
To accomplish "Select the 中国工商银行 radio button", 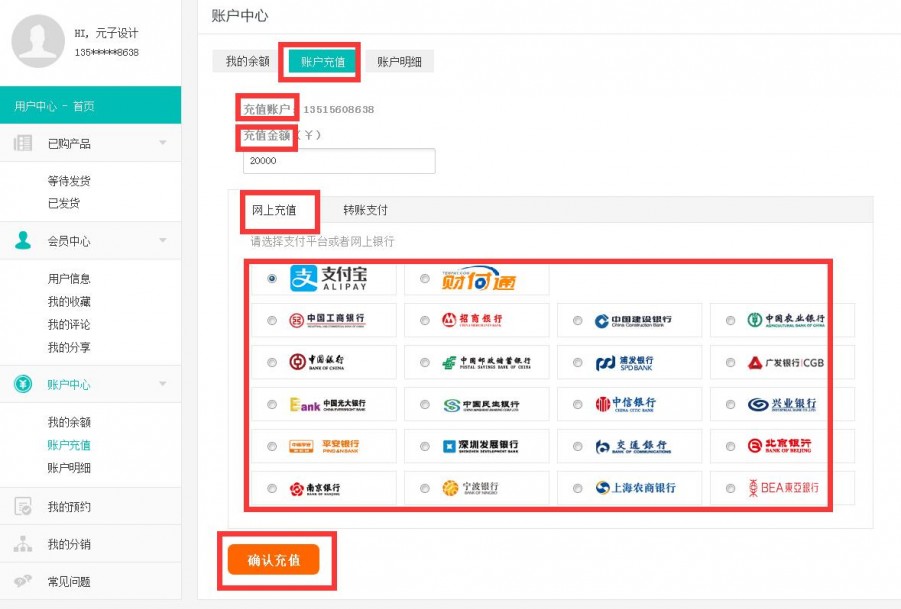I will coord(272,321).
